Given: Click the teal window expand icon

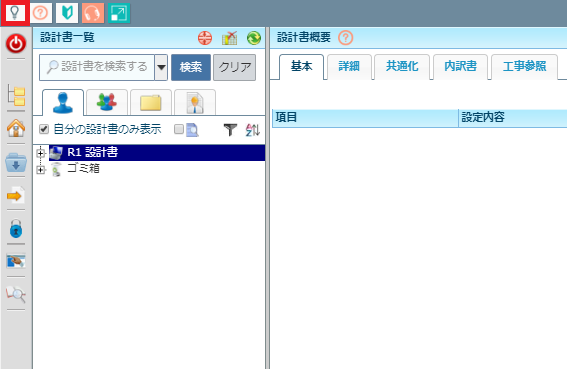Looking at the screenshot, I should [119, 13].
